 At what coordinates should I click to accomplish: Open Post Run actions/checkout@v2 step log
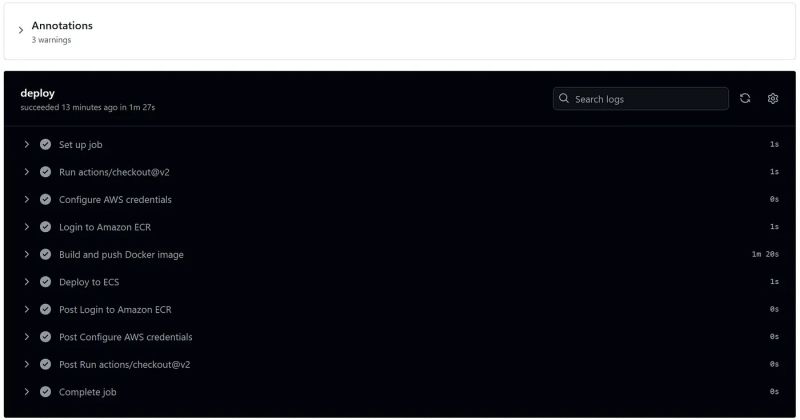point(124,364)
